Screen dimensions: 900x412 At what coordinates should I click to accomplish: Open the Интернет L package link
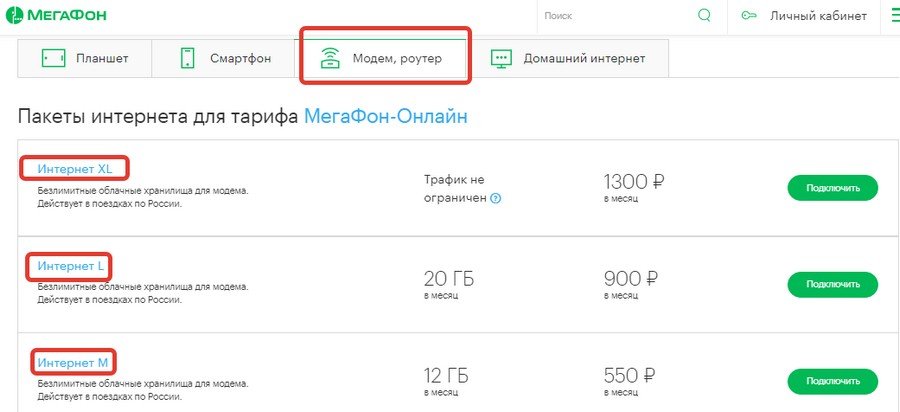[70, 266]
